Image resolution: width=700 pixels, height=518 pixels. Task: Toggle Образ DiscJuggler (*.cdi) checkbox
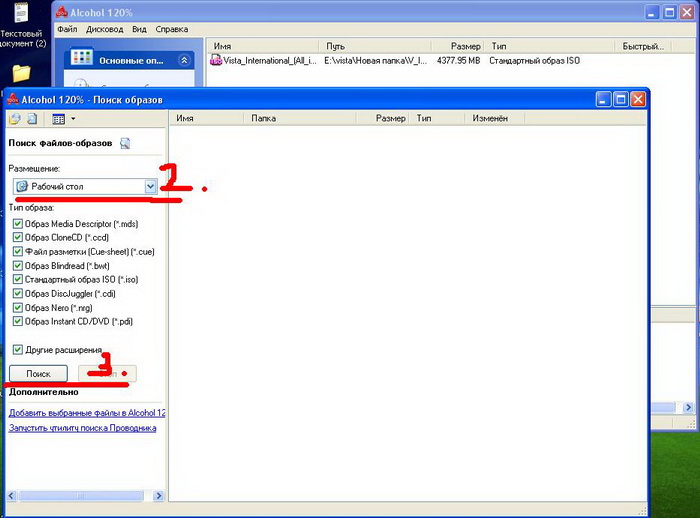17,293
